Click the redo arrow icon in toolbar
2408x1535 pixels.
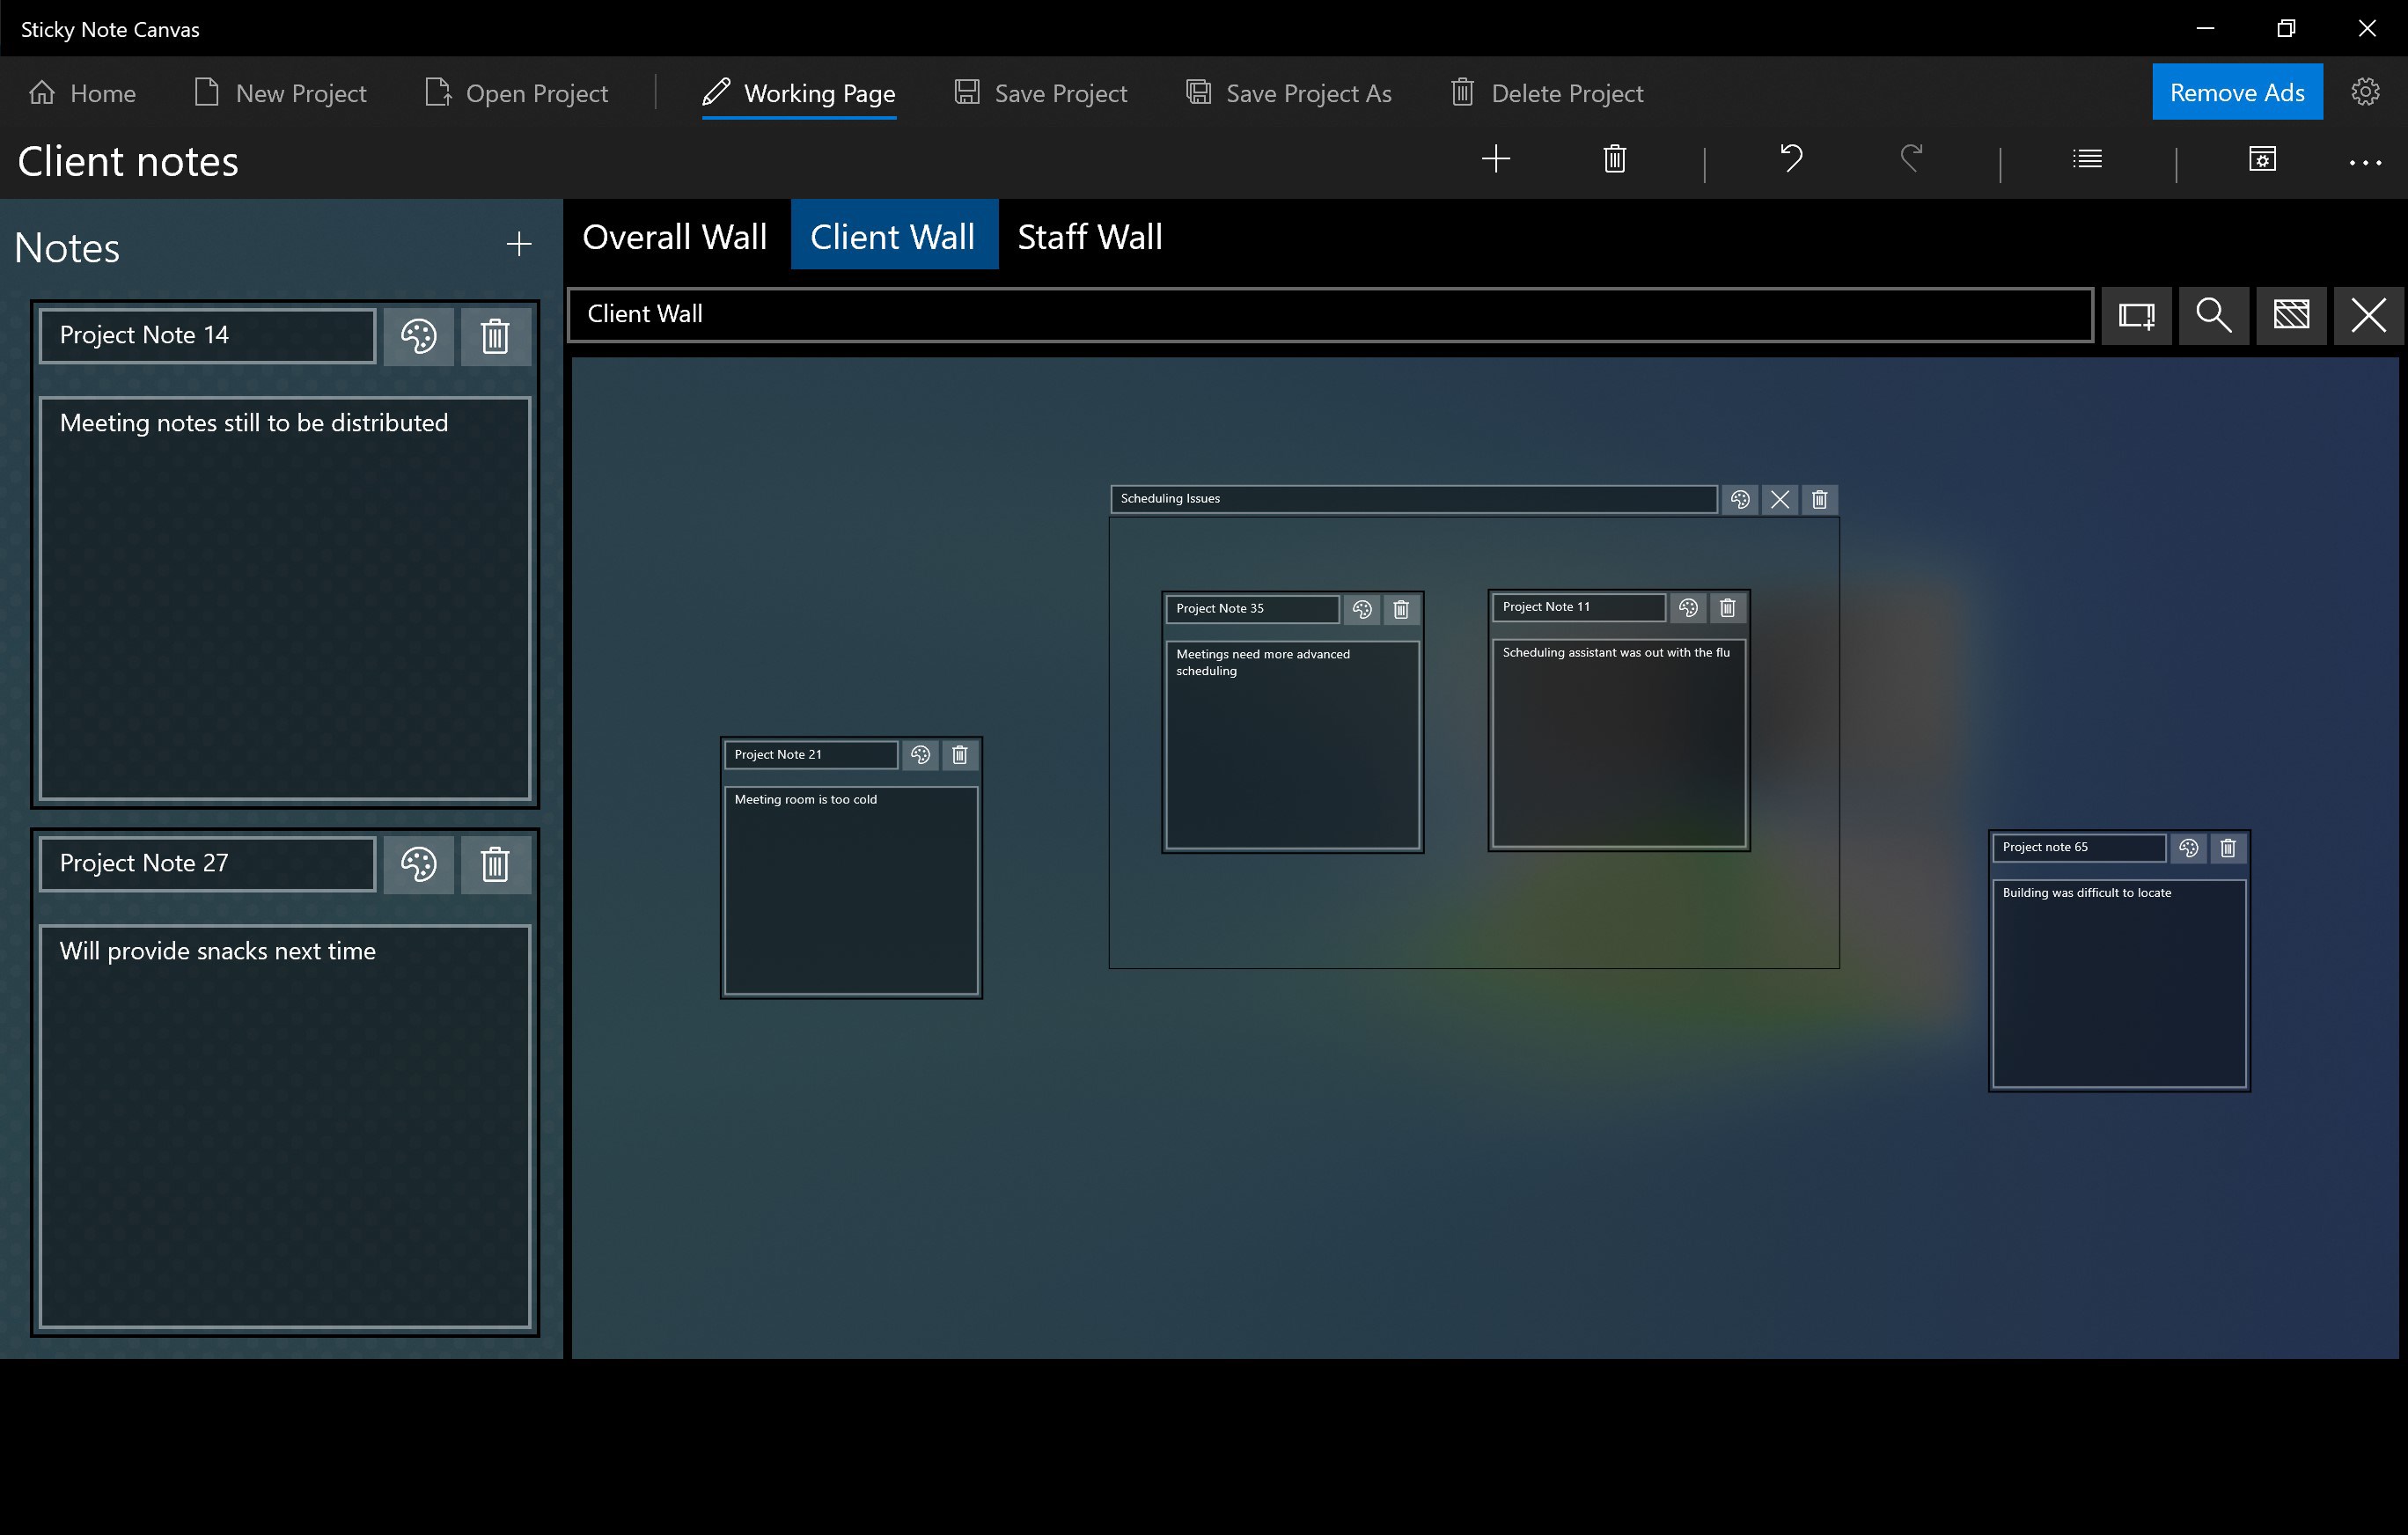click(1912, 159)
